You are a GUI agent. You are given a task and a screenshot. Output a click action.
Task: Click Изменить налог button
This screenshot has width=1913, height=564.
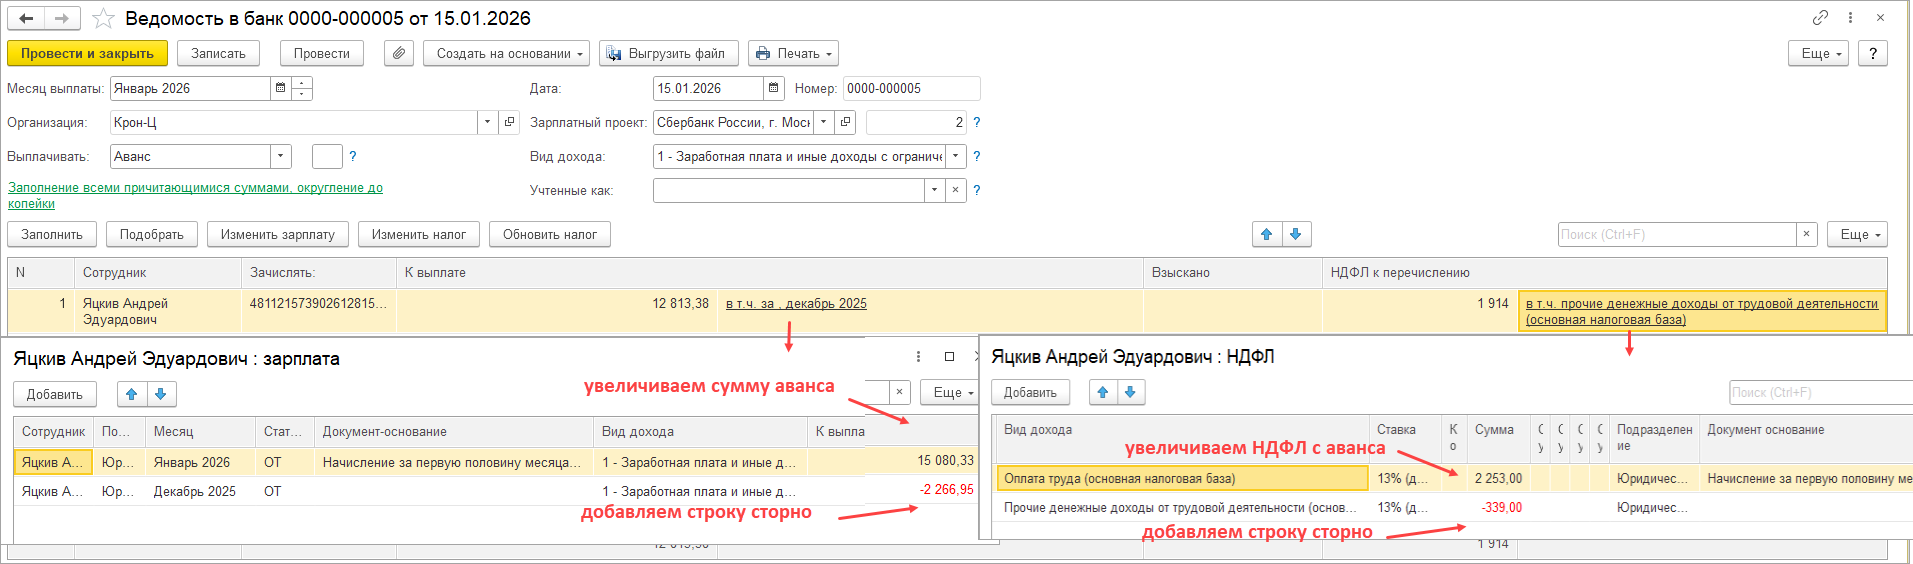pyautogui.click(x=419, y=234)
